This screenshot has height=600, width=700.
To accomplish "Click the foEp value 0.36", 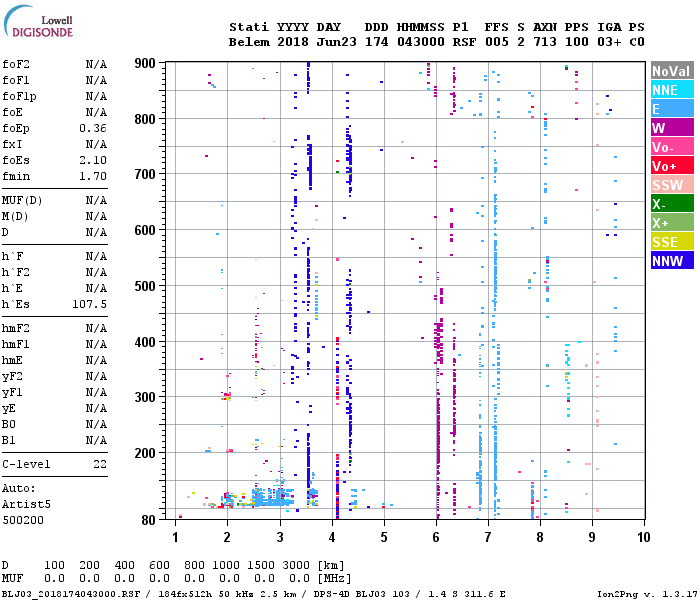I will pyautogui.click(x=93, y=129).
